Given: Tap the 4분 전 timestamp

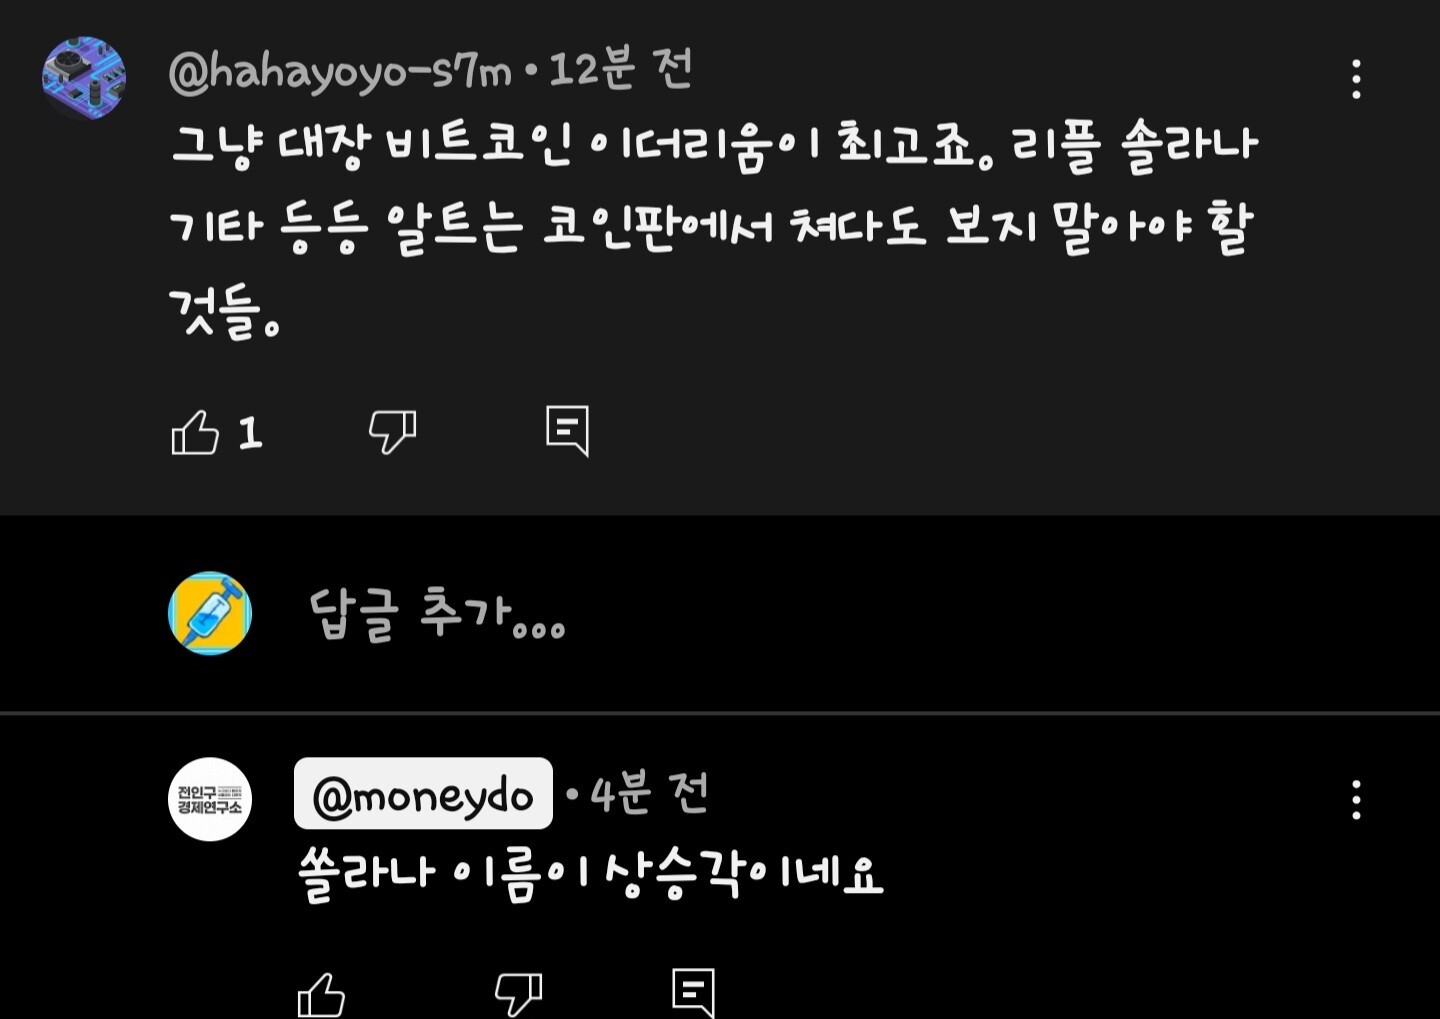Looking at the screenshot, I should coord(650,793).
